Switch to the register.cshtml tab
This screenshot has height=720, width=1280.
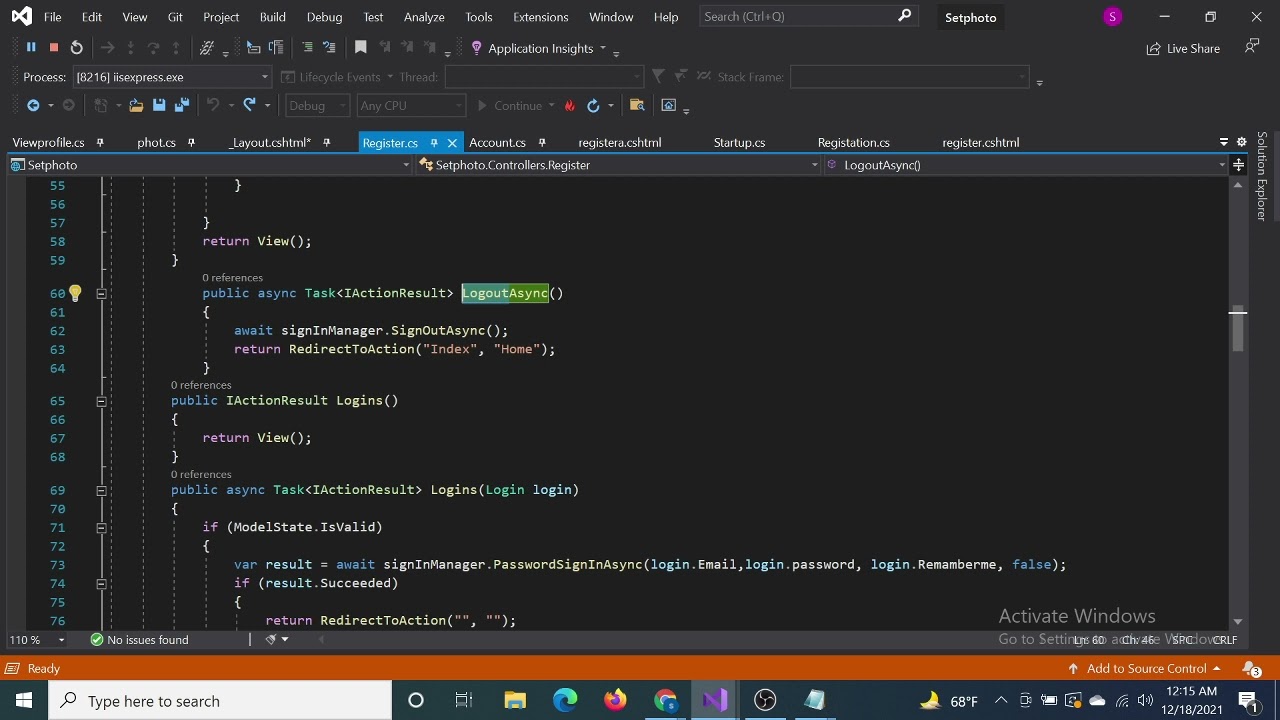980,143
